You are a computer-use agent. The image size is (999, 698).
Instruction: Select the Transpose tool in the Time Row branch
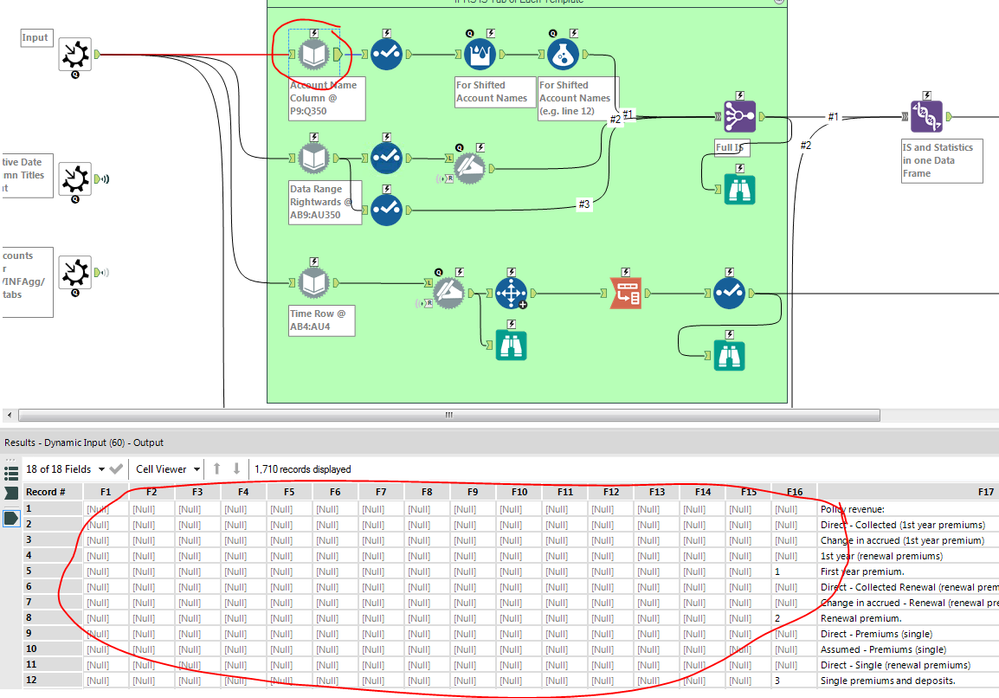511,293
